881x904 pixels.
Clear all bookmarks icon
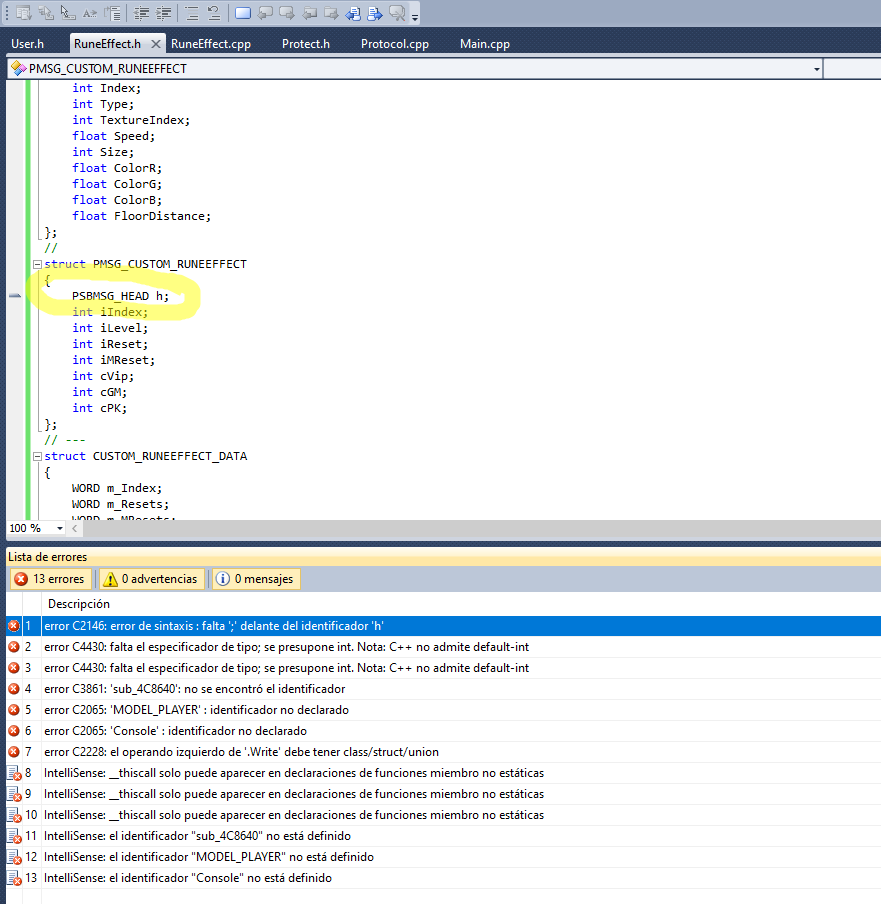point(397,13)
